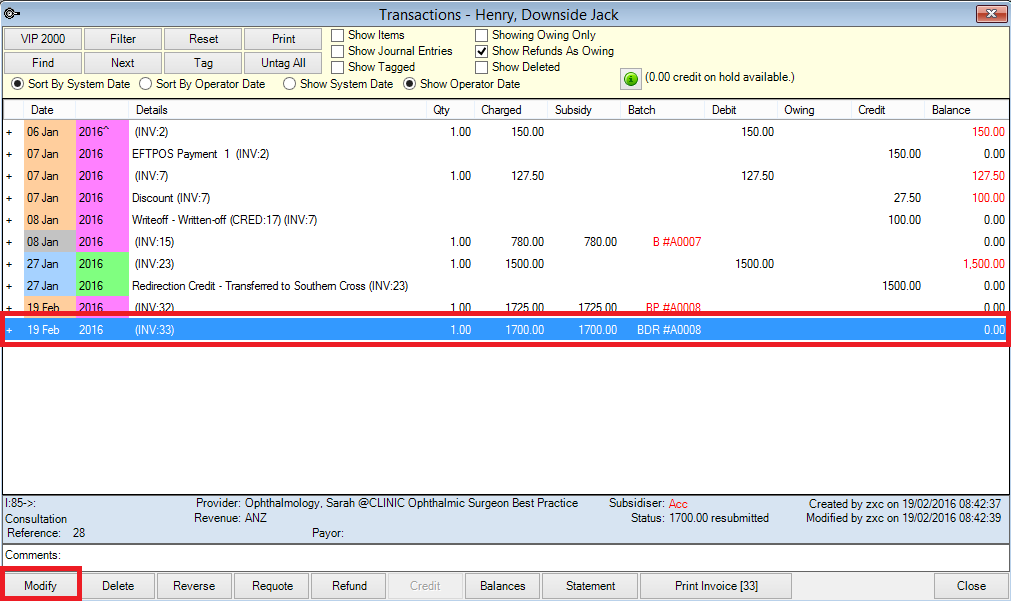1011x601 pixels.
Task: Click the 780.00 subsidy amount
Action: (x=600, y=242)
